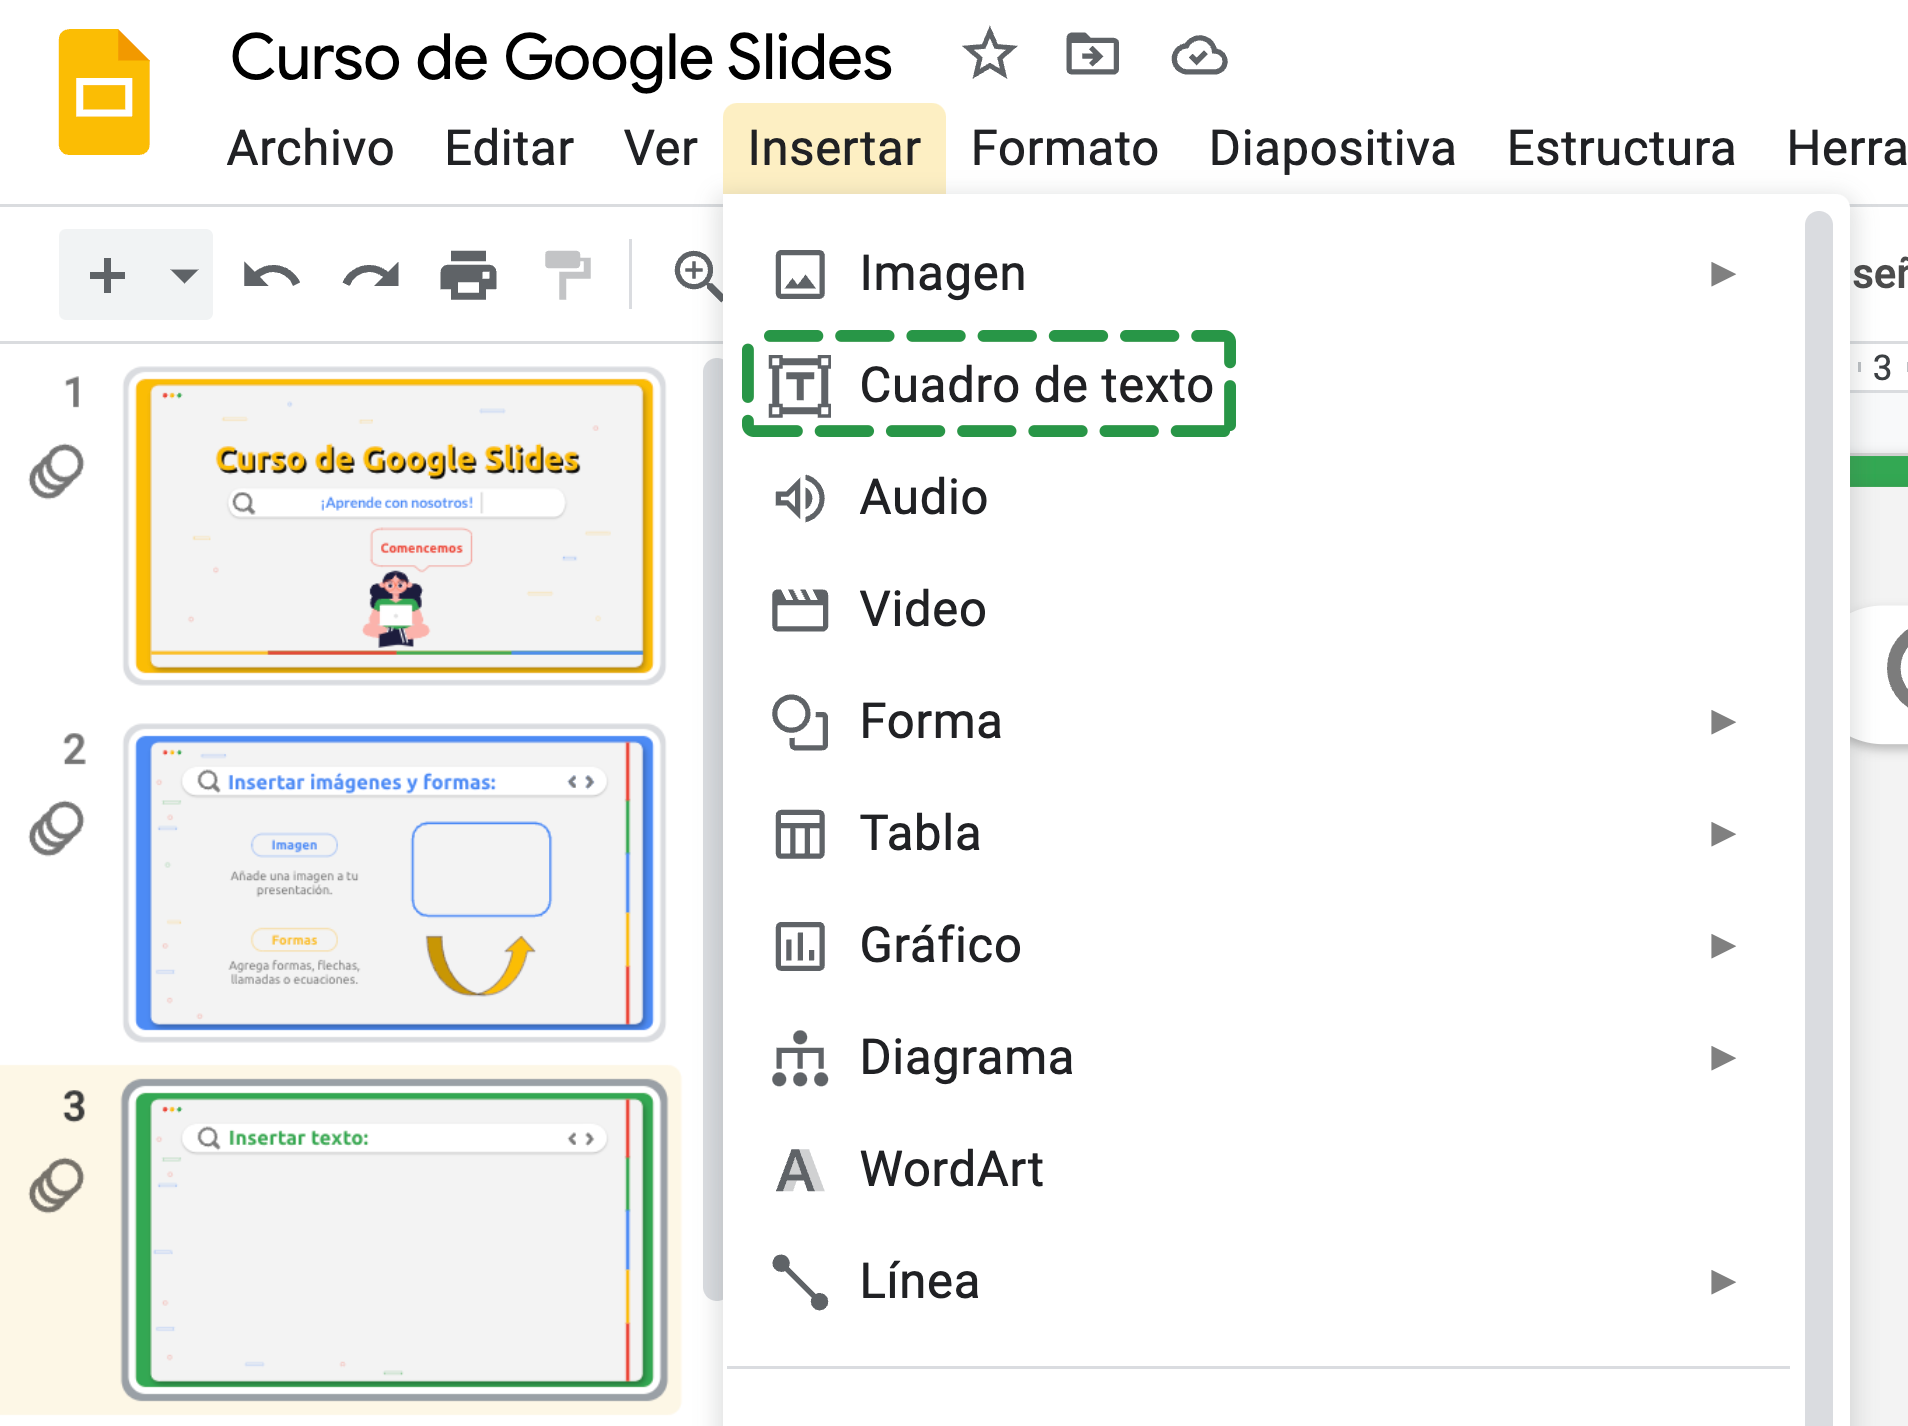Click the Gráfico bar chart icon
Screen dimensions: 1908x1426
(x=800, y=946)
